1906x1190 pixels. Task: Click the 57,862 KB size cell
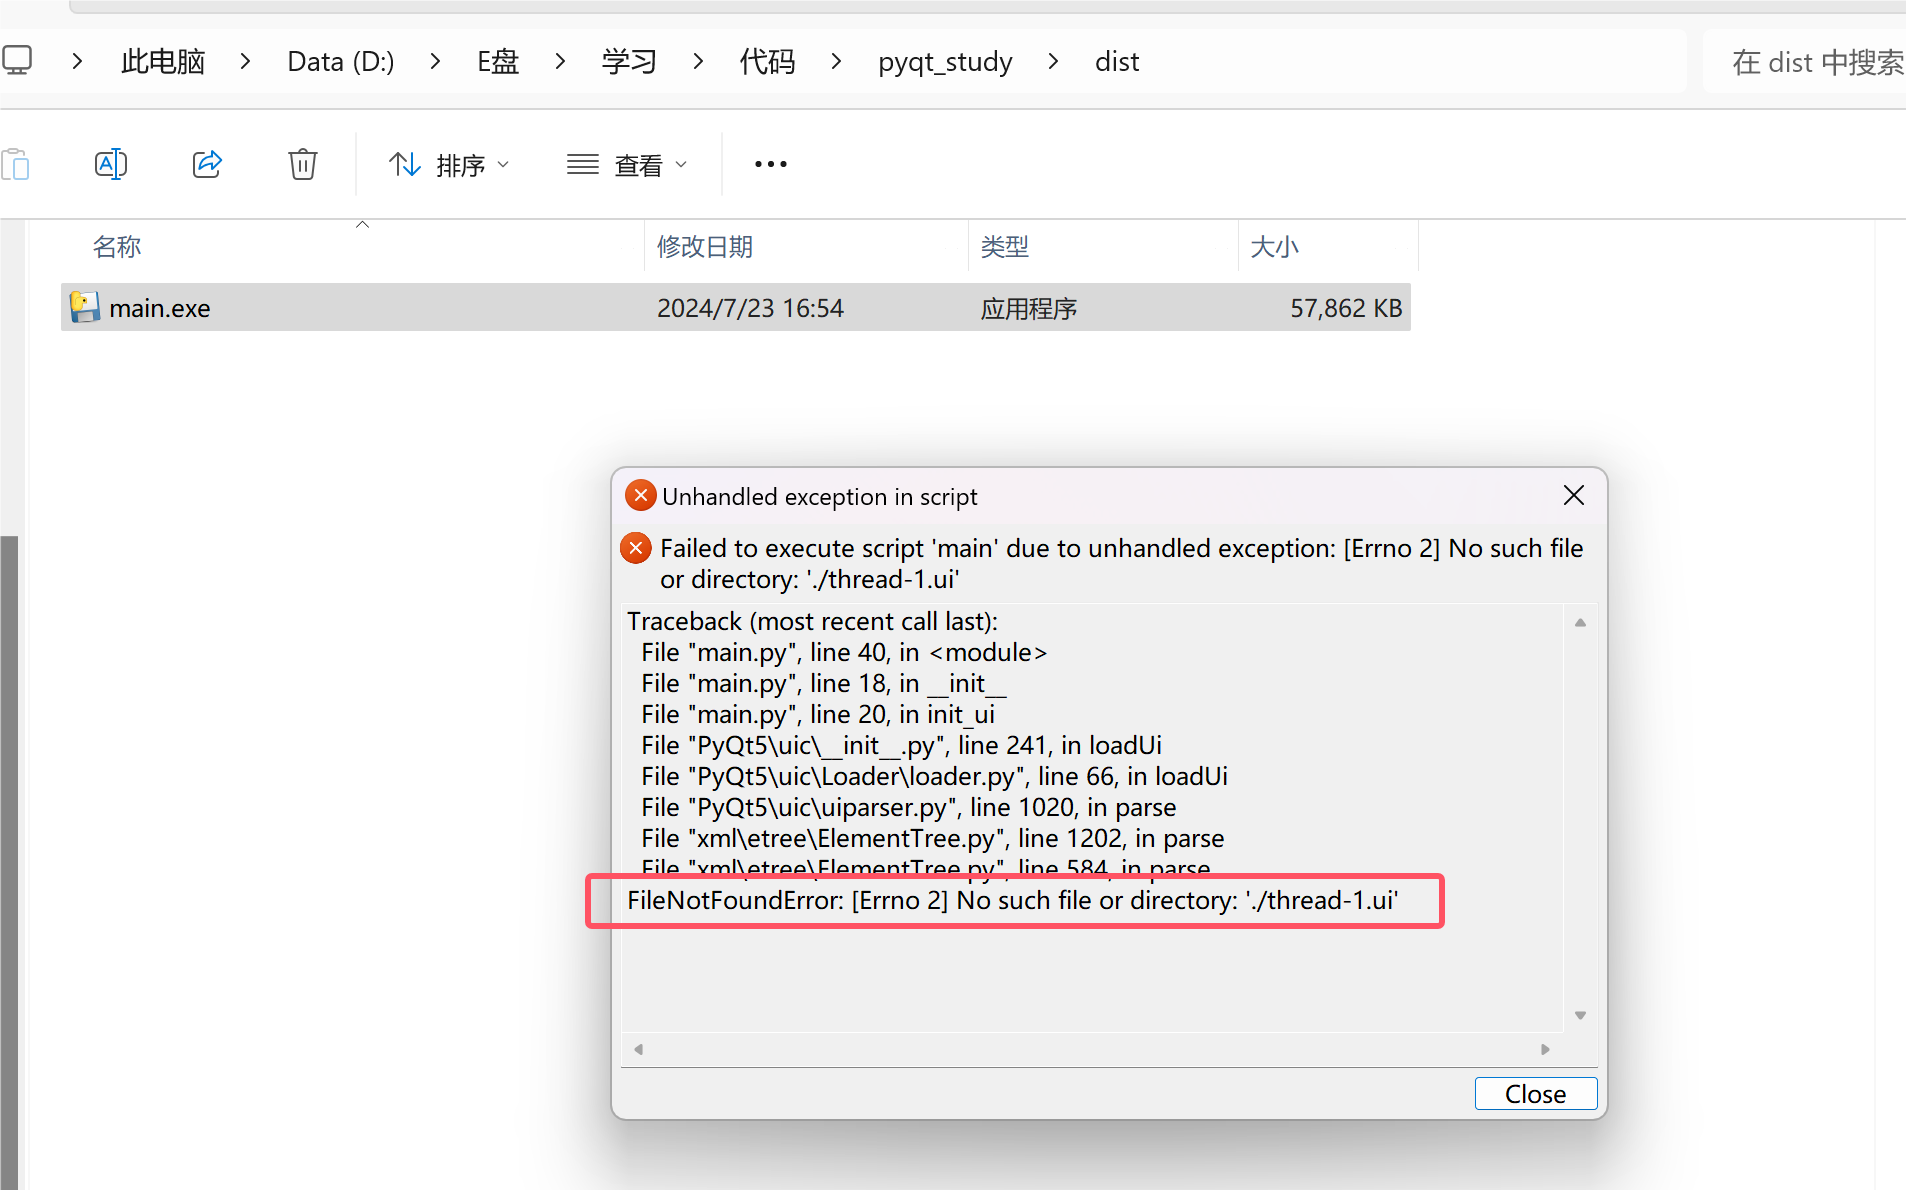click(1346, 308)
